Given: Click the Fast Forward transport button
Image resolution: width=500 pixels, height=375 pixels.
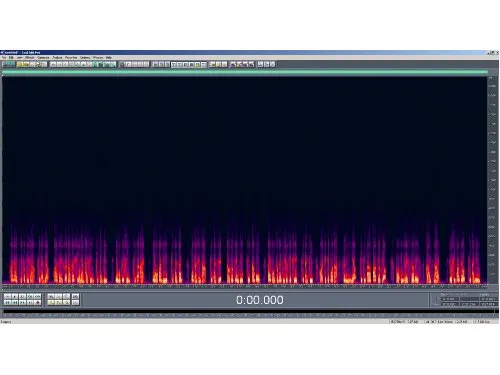Looking at the screenshot, I should coord(22,302).
